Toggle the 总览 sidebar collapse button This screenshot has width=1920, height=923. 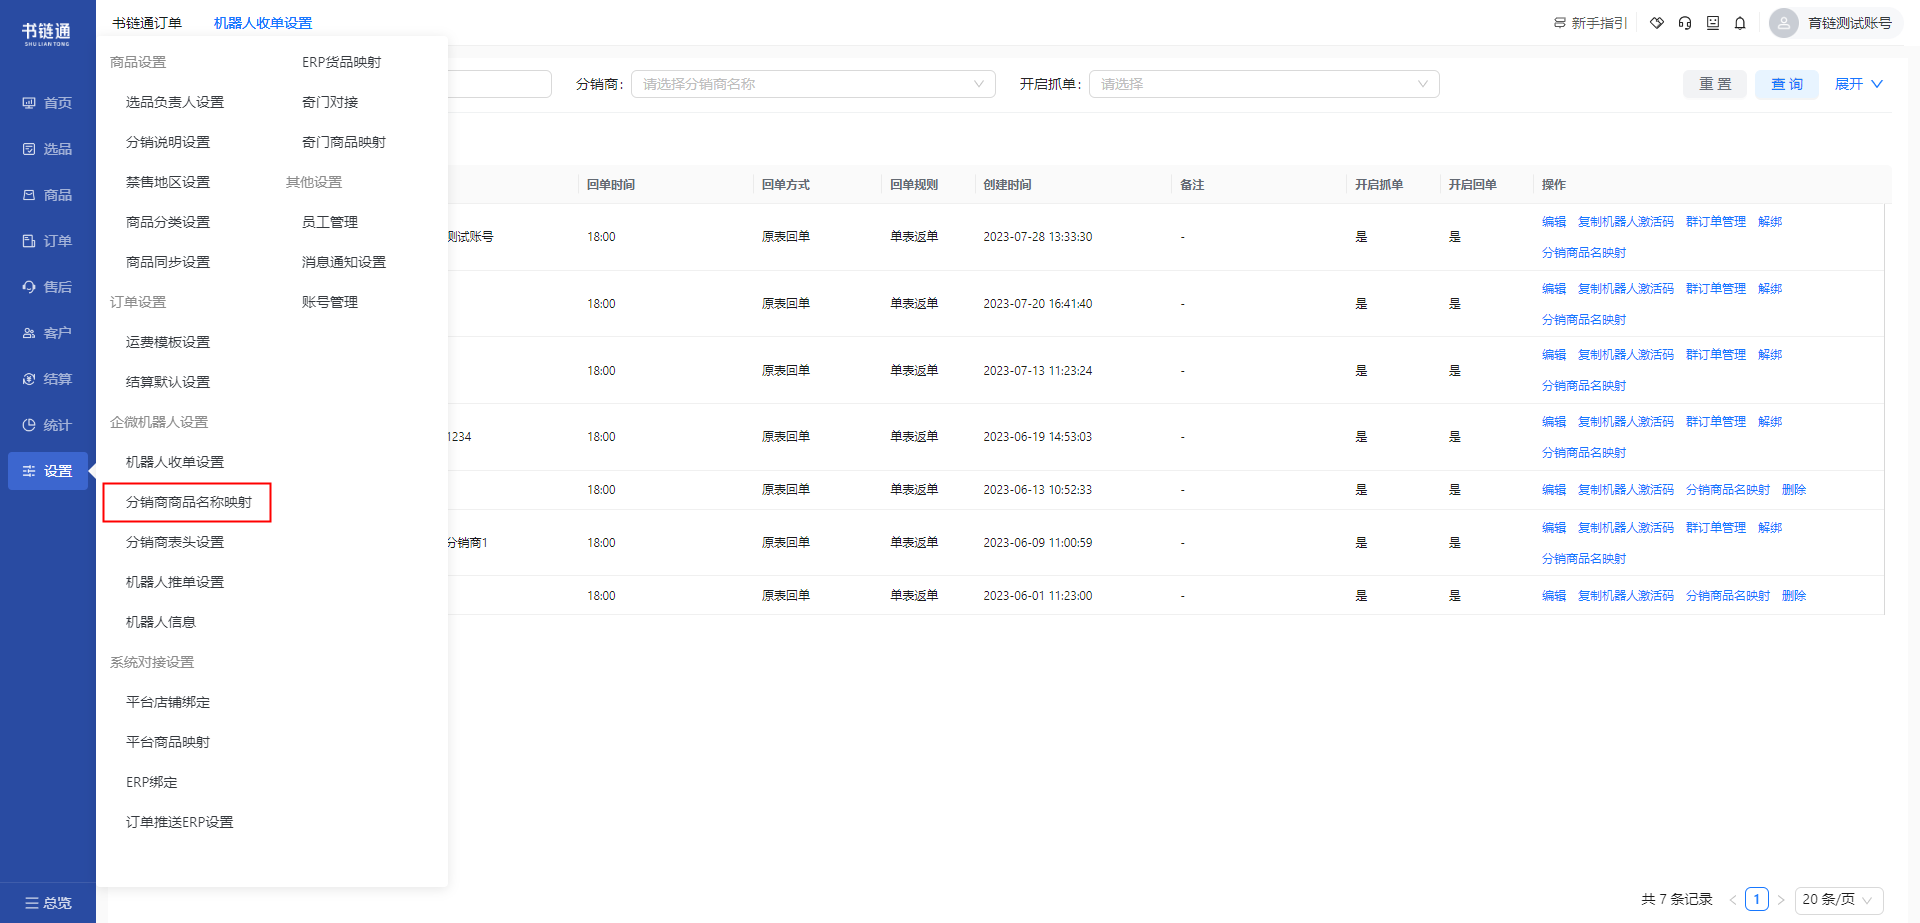(48, 903)
